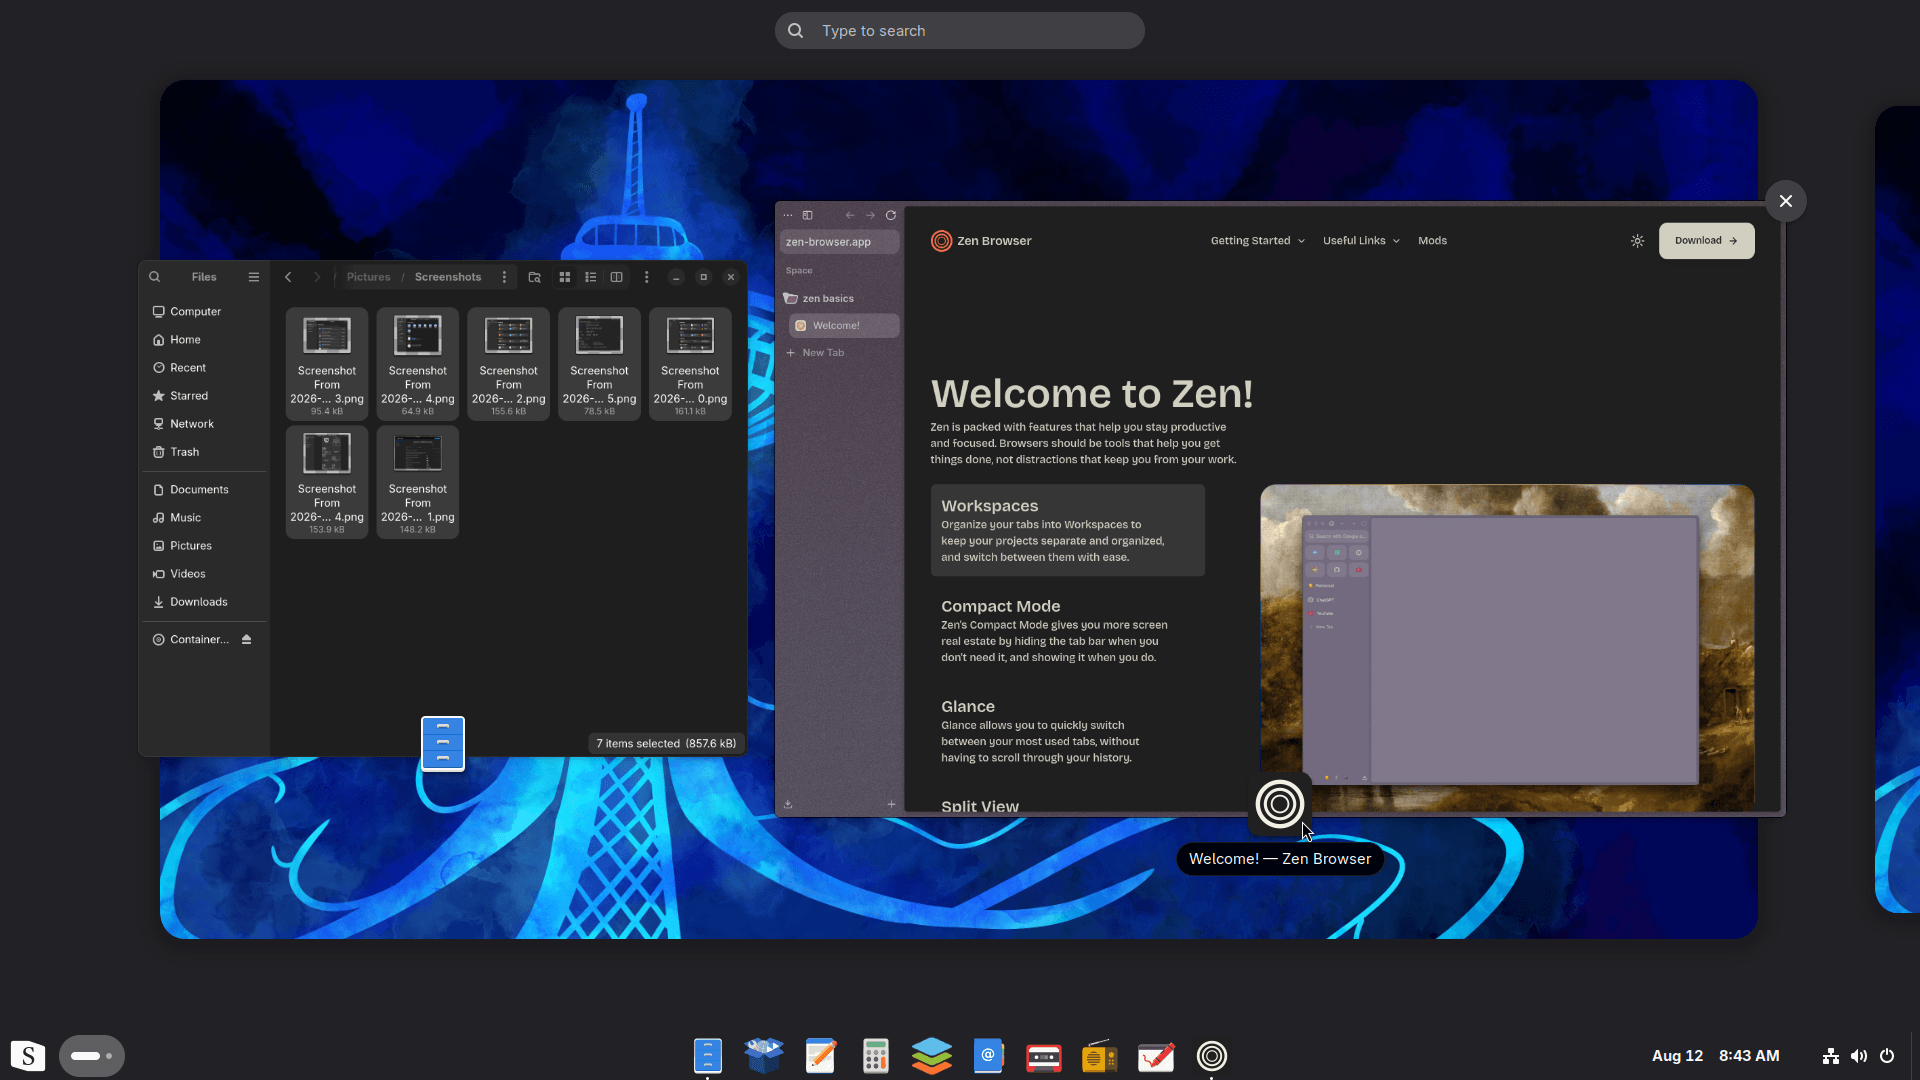This screenshot has height=1080, width=1920.
Task: Open Computer in Files sidebar
Action: pos(205,312)
